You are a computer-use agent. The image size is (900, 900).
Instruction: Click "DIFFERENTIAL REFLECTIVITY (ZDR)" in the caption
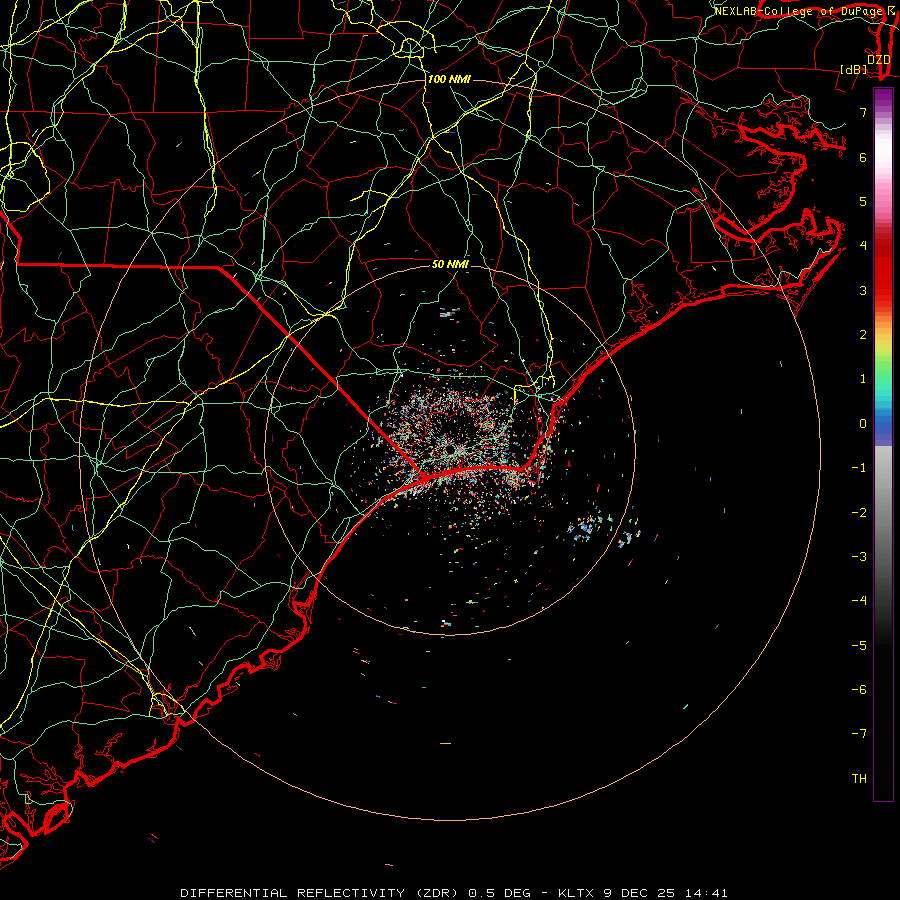pos(321,893)
